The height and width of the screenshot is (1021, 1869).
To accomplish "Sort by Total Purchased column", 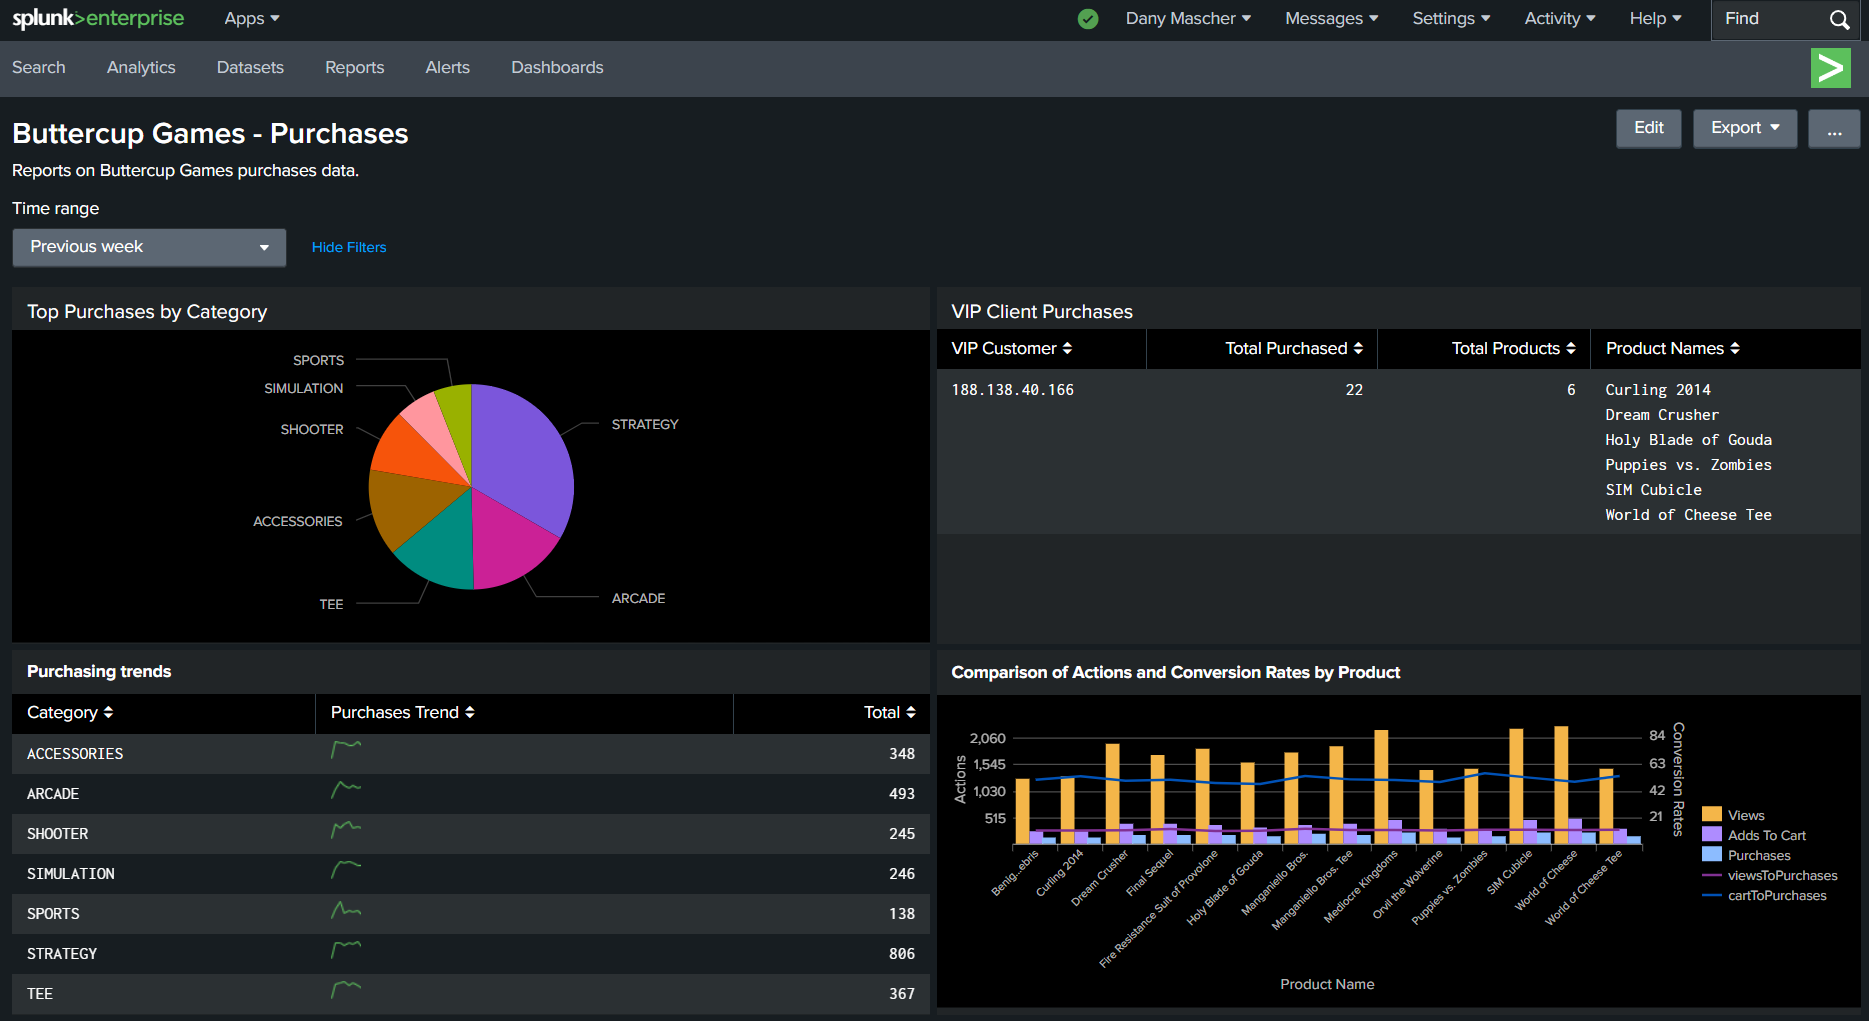I will coord(1294,348).
